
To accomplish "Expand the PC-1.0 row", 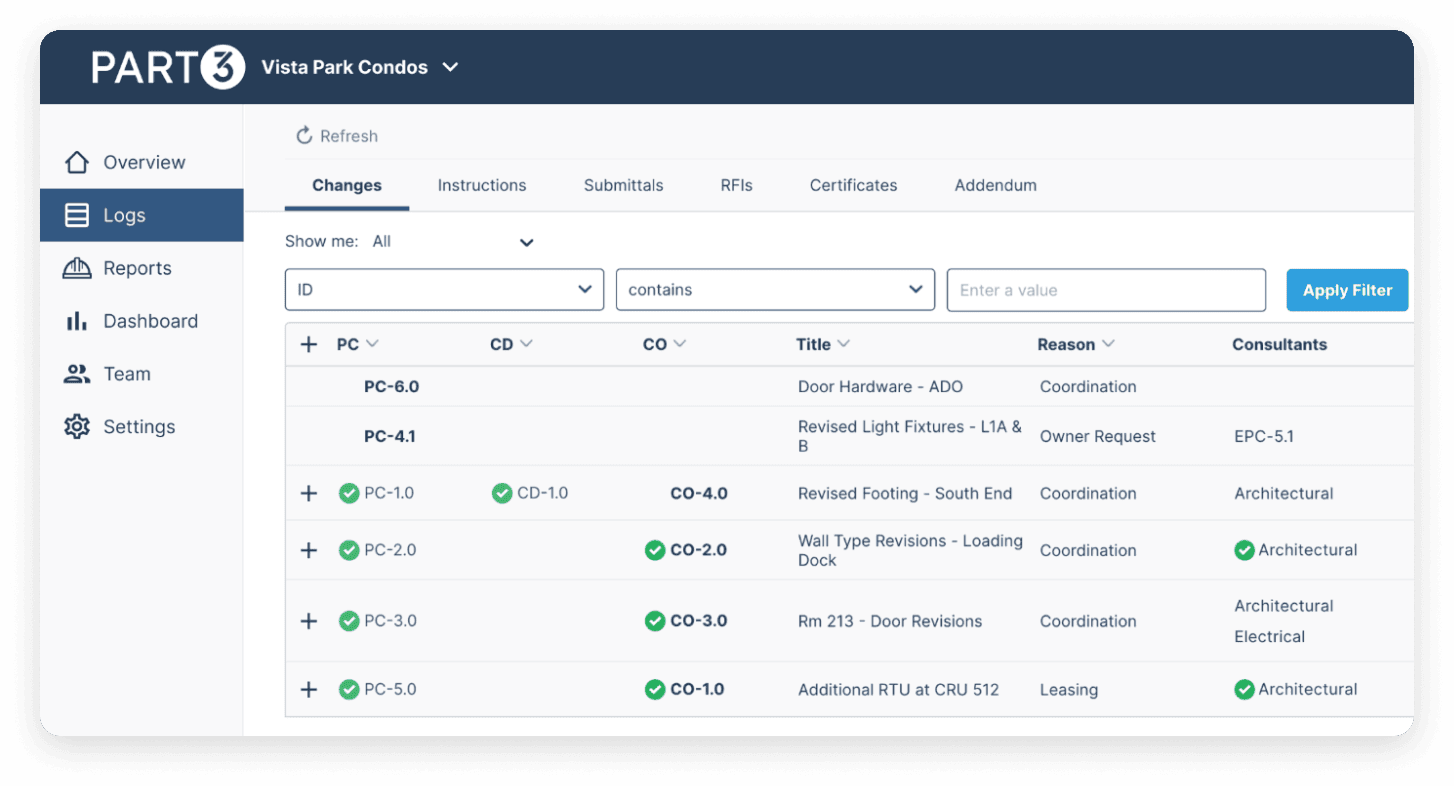I will 309,493.
